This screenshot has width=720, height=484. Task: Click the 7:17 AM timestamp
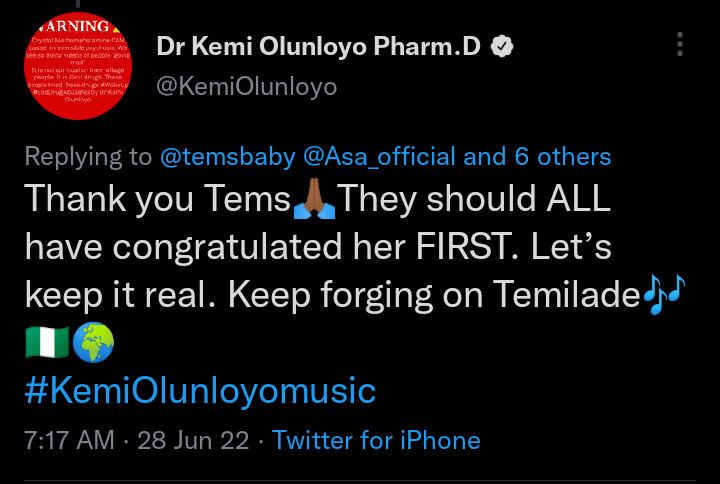[68, 440]
